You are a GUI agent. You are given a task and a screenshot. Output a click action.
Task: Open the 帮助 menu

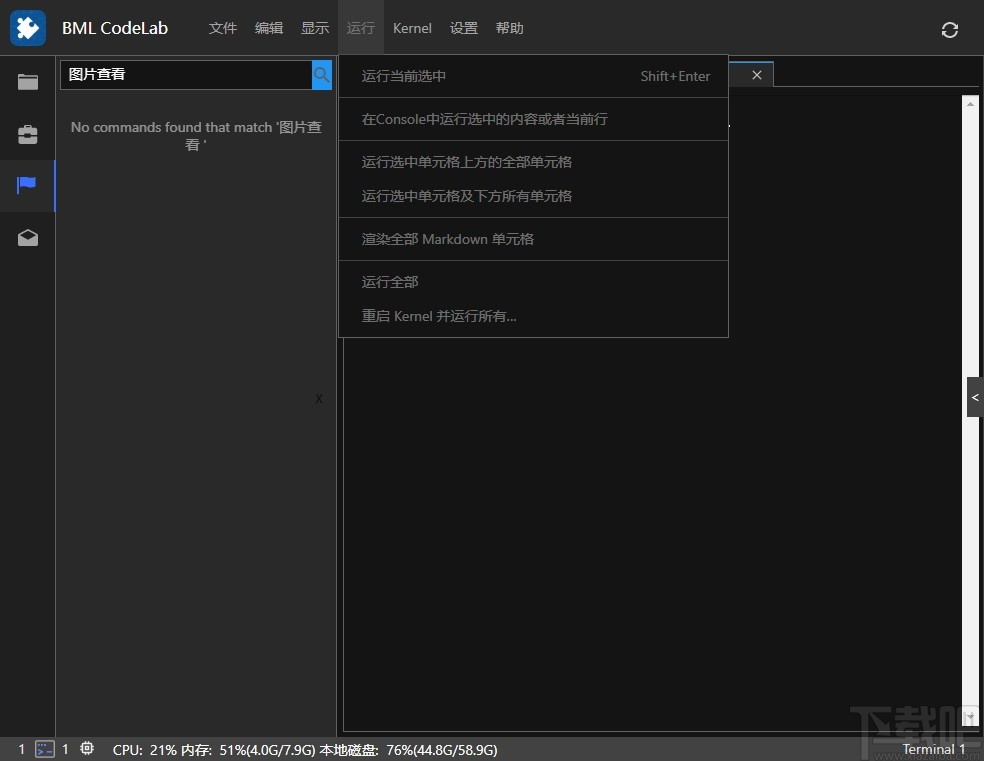(510, 28)
